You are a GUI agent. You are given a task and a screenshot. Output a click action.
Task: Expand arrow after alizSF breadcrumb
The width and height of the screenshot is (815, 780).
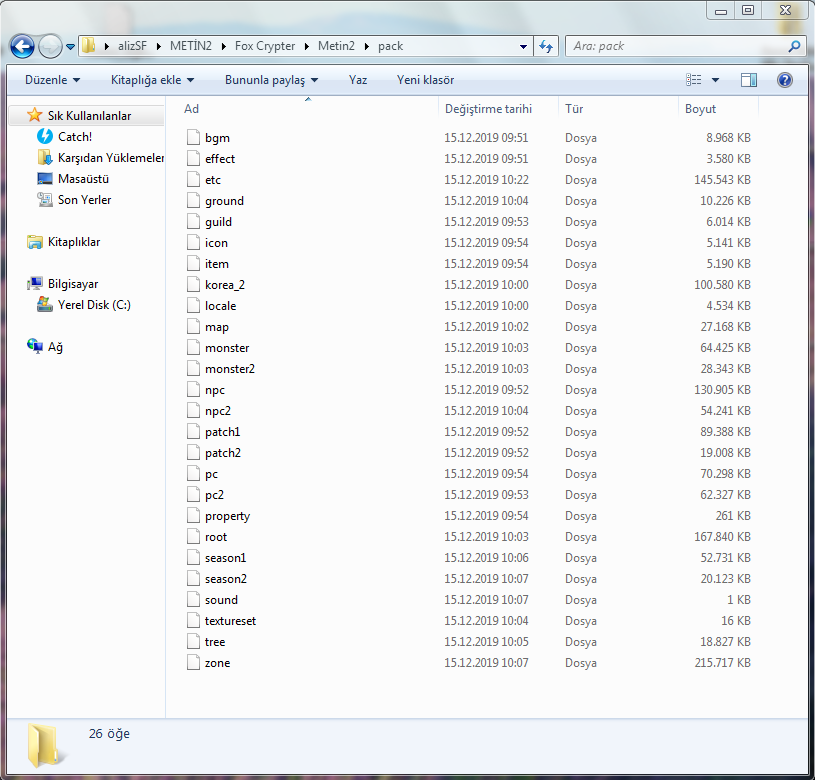click(x=159, y=46)
